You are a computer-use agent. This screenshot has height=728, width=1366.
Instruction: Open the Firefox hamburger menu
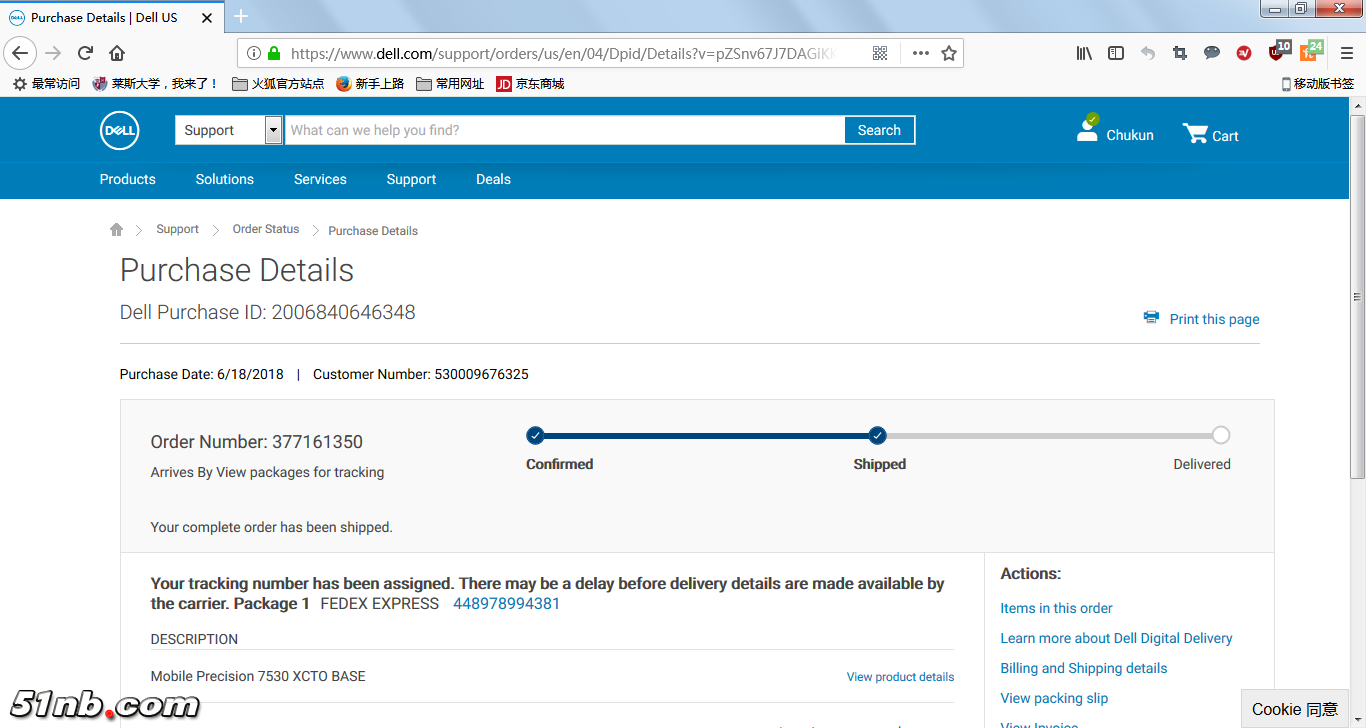1346,53
